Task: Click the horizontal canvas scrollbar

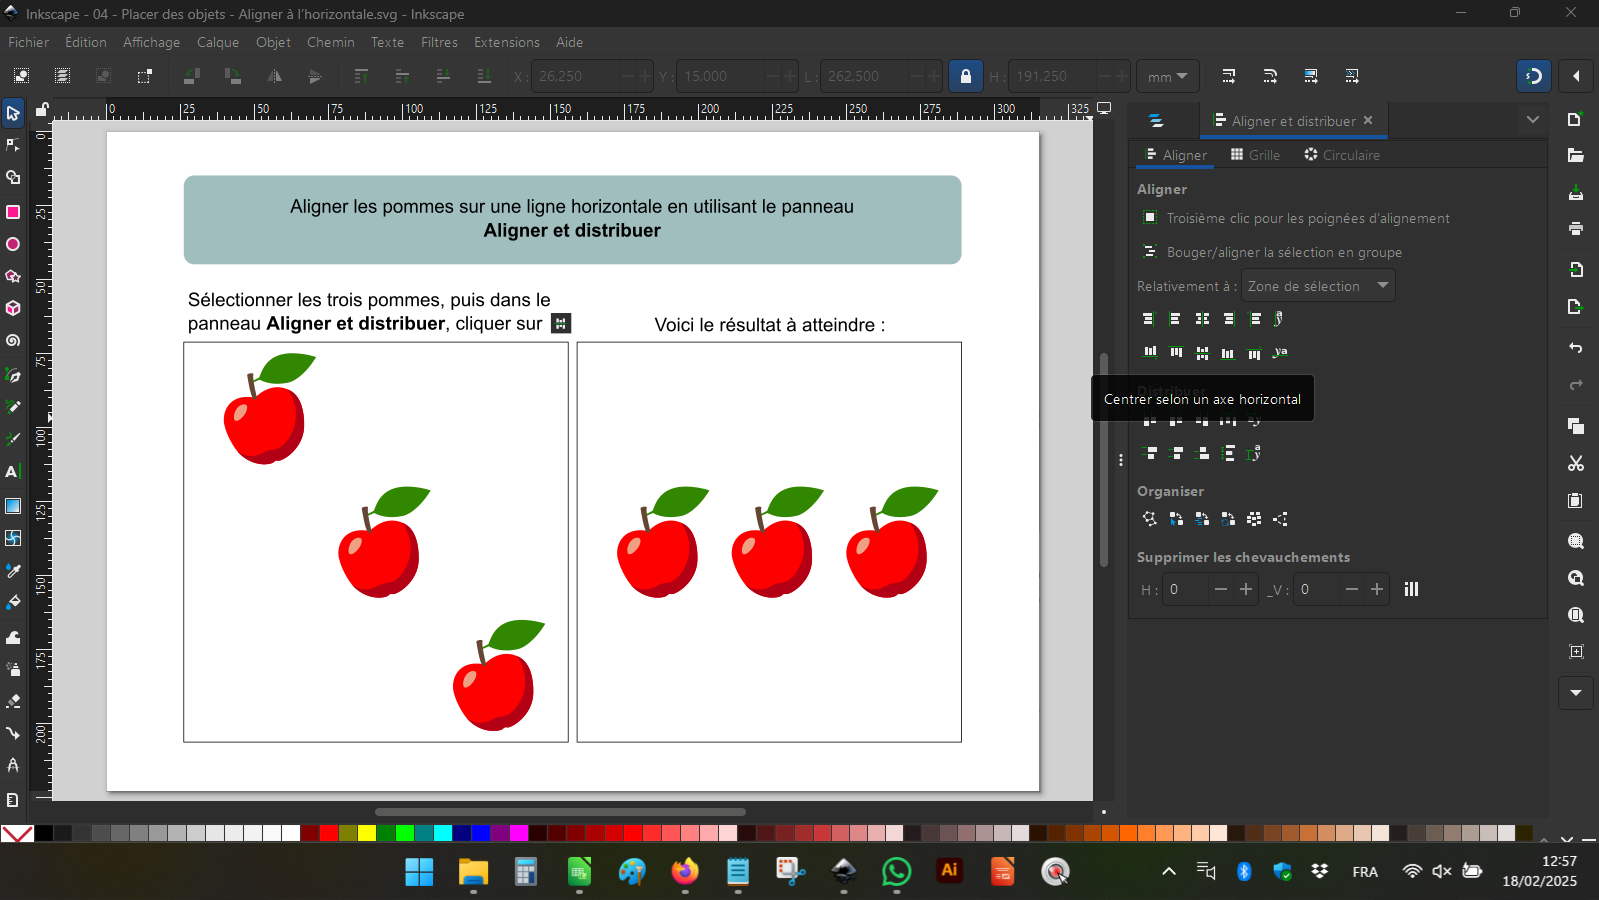Action: (560, 812)
